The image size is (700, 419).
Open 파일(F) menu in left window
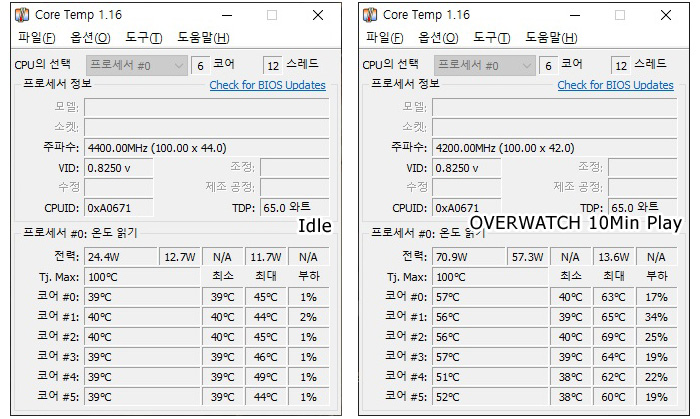point(37,37)
